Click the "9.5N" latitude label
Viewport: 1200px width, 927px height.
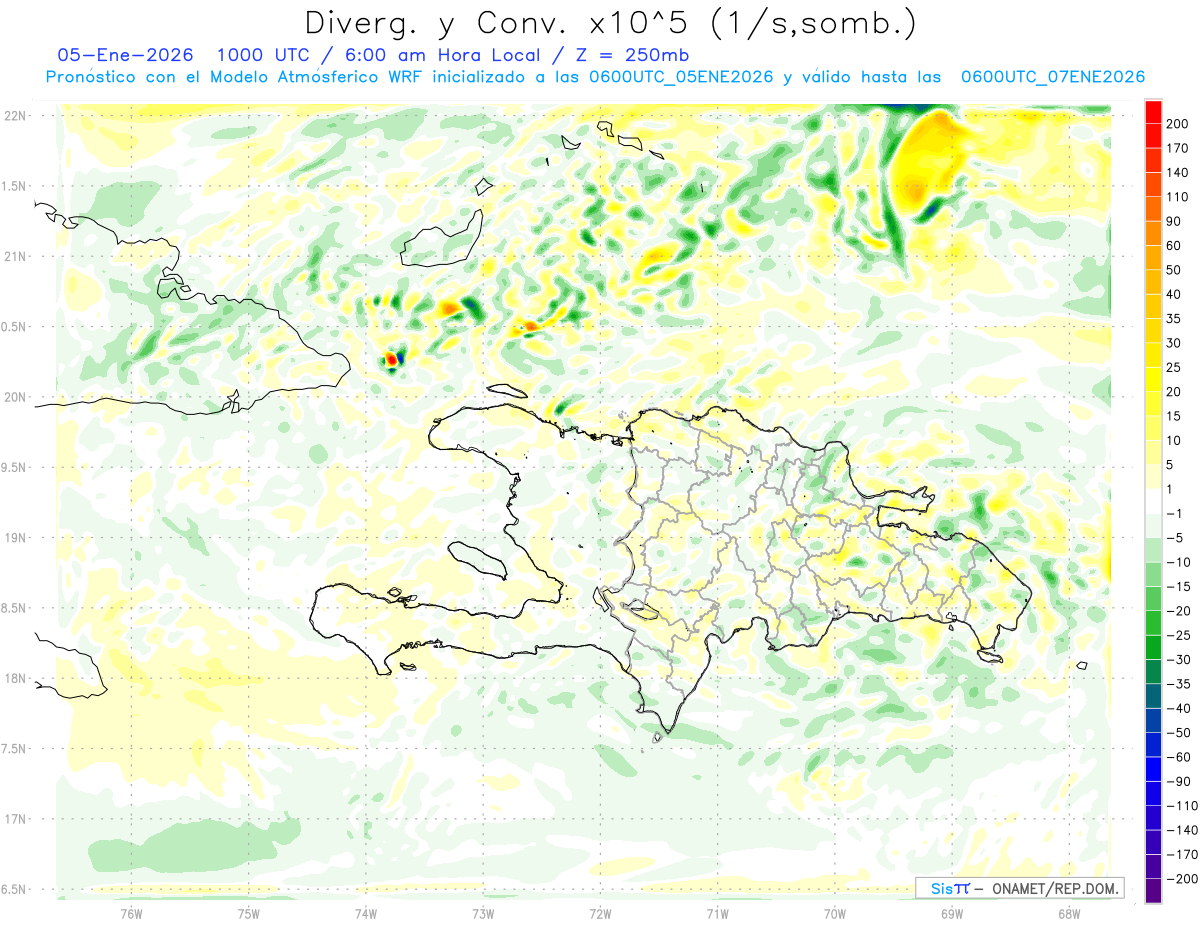tap(15, 468)
